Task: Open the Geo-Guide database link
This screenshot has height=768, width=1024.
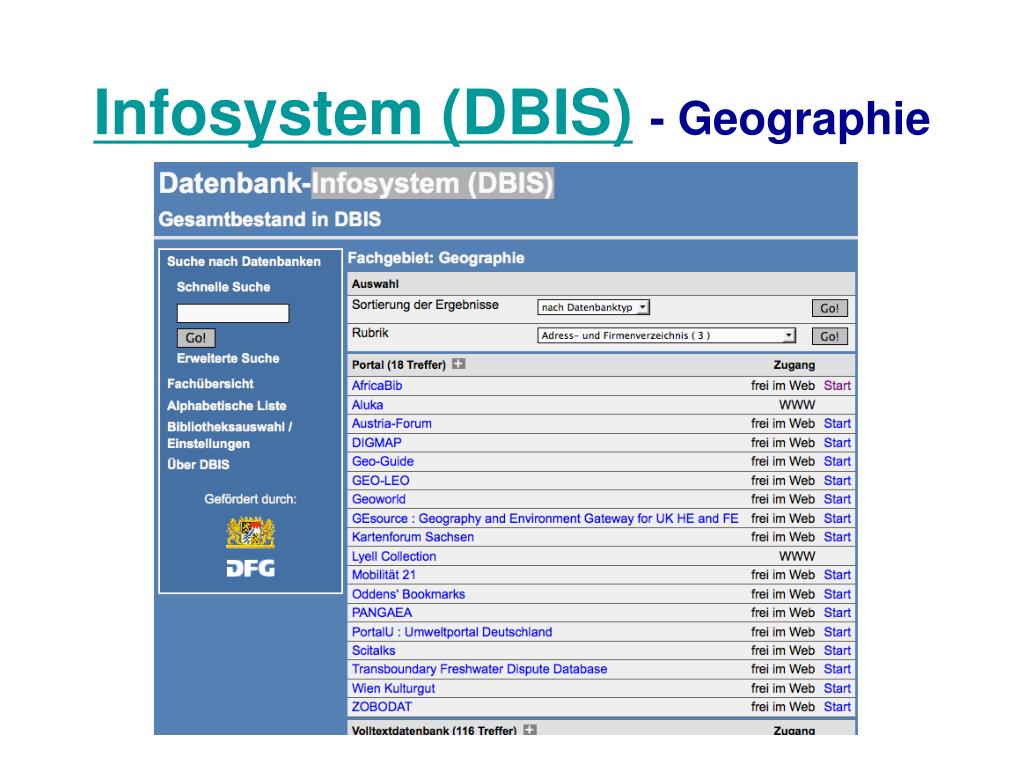Action: tap(383, 461)
